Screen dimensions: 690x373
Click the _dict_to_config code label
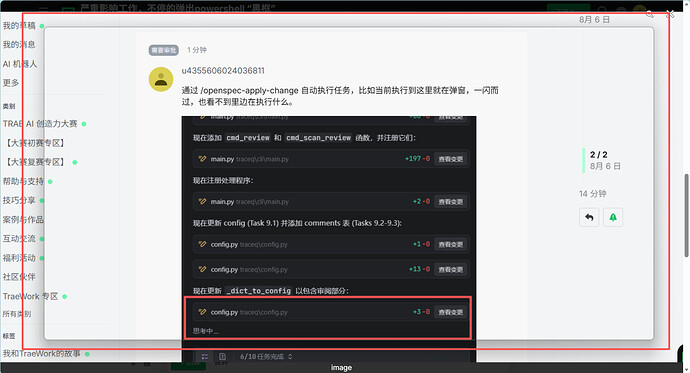[258, 291]
